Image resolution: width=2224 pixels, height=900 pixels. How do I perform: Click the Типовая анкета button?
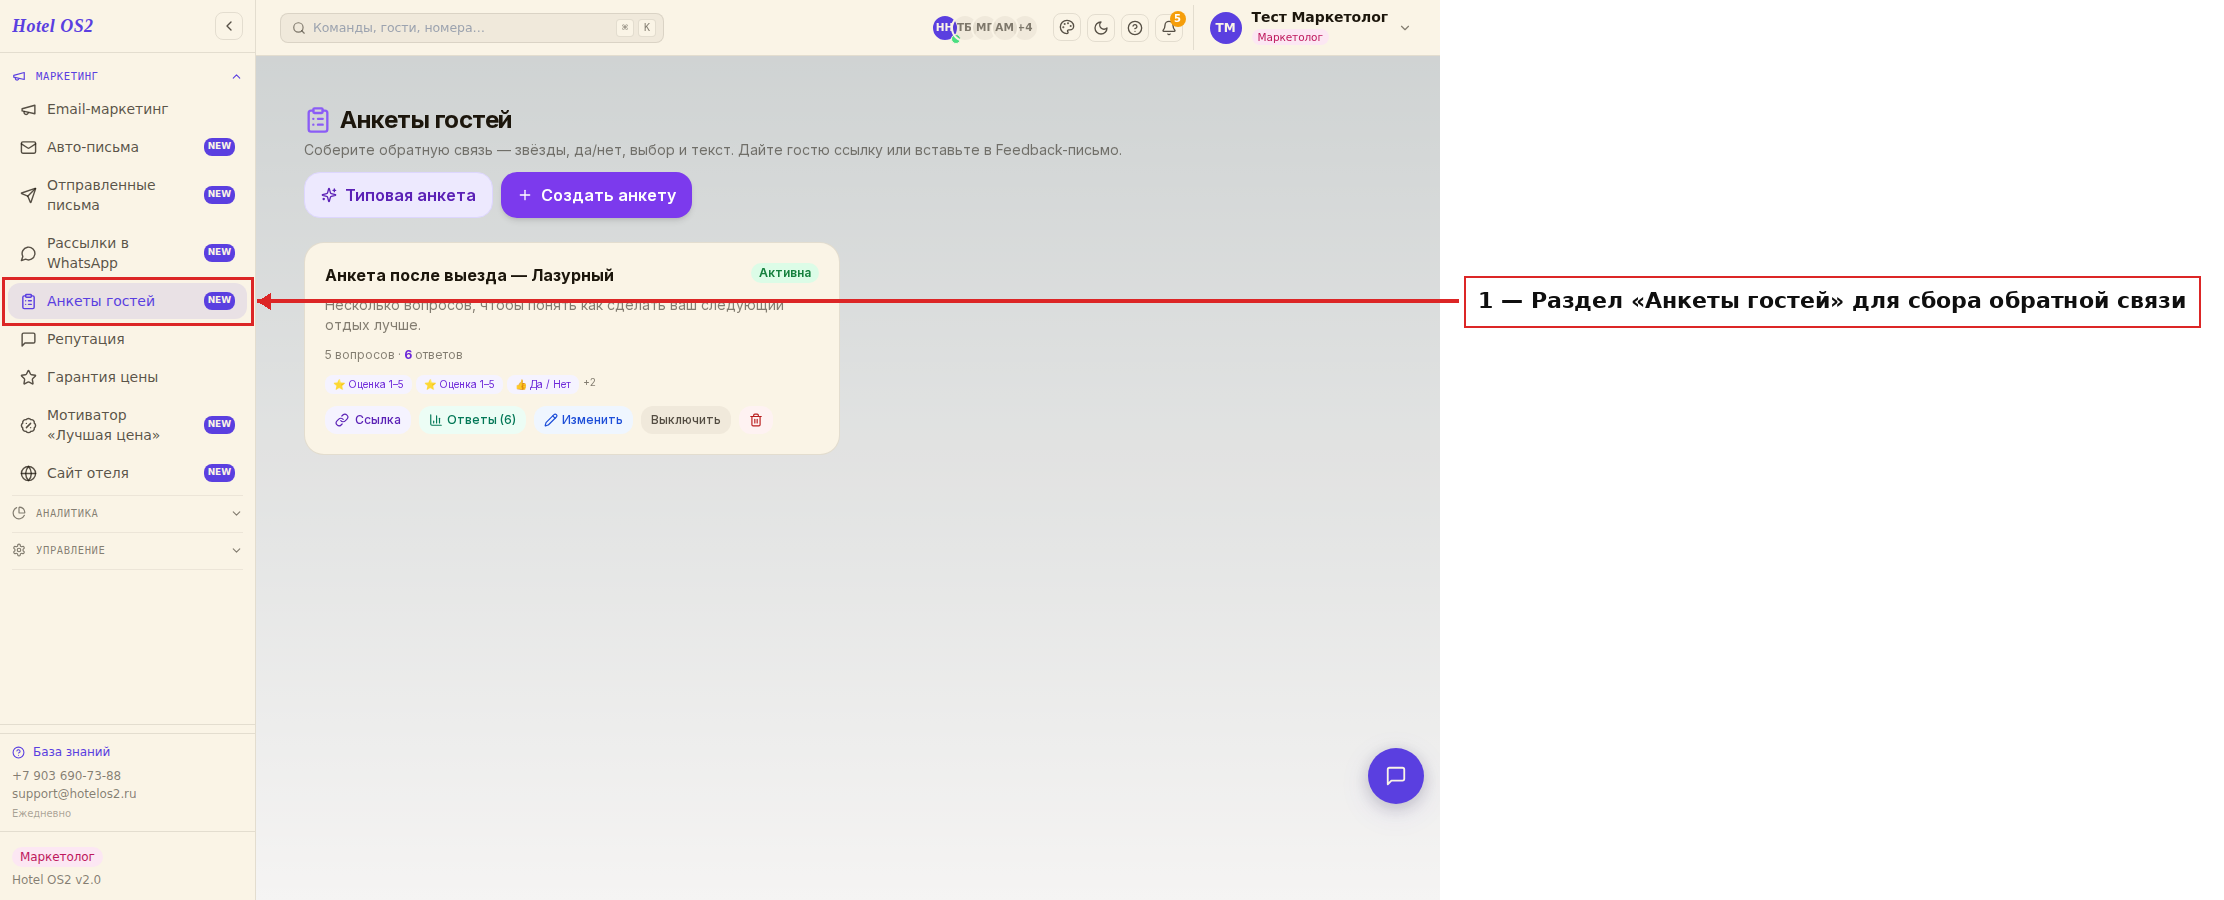pos(398,195)
